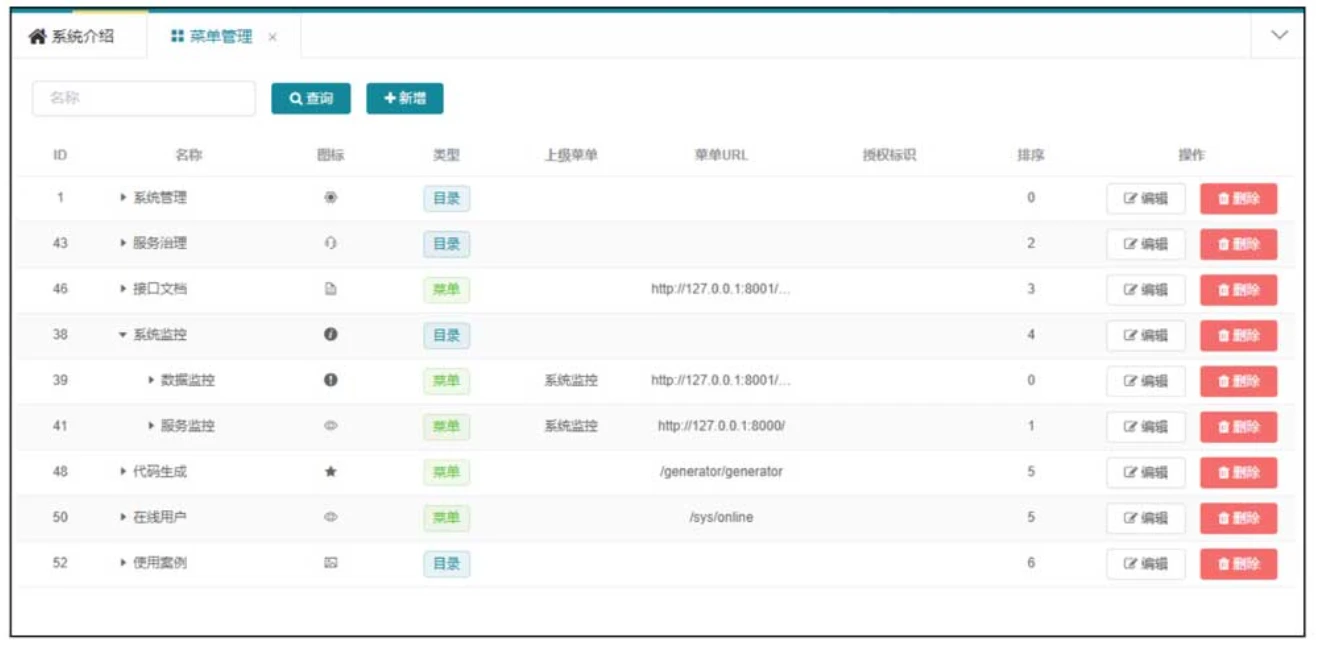Click the exclamation icon in 数据监控 row
Screen dimensions: 1318x650
331,380
